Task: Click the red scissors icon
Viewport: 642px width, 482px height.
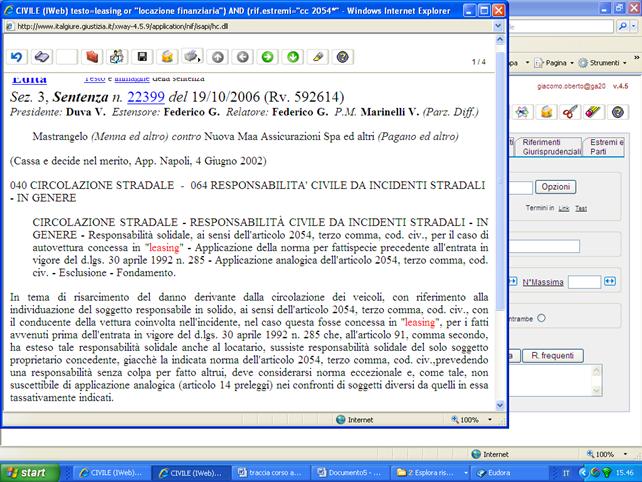Action: pos(570,112)
